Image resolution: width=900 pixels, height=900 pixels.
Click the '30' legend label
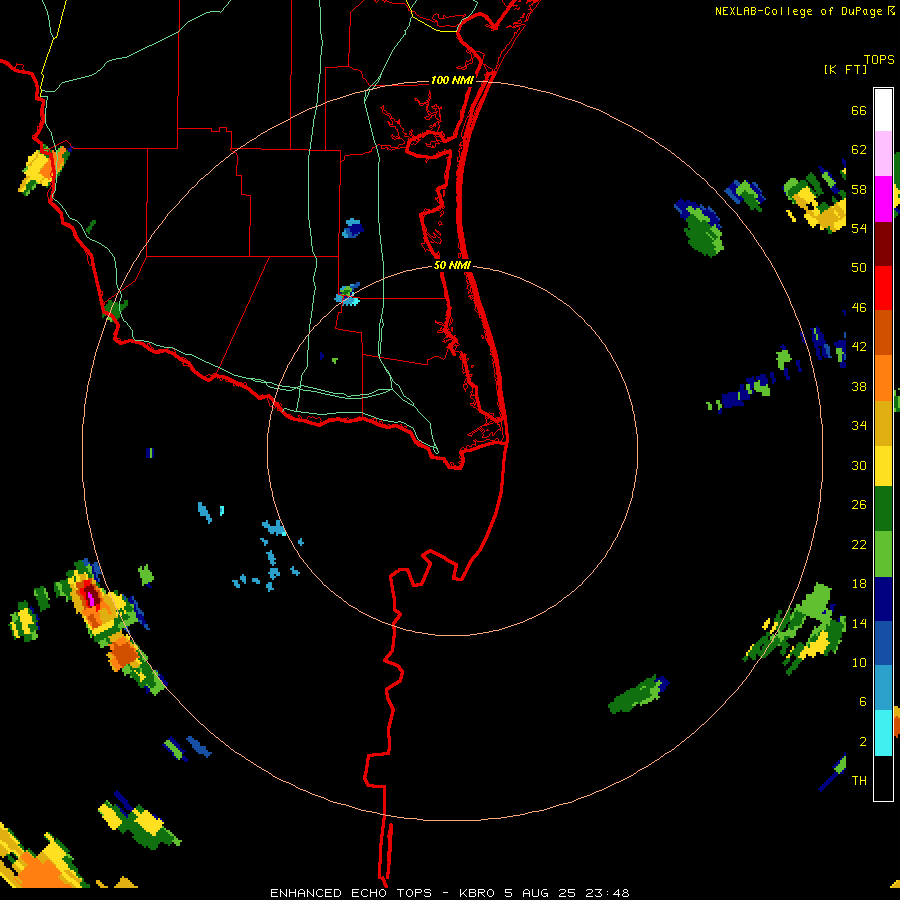point(859,465)
